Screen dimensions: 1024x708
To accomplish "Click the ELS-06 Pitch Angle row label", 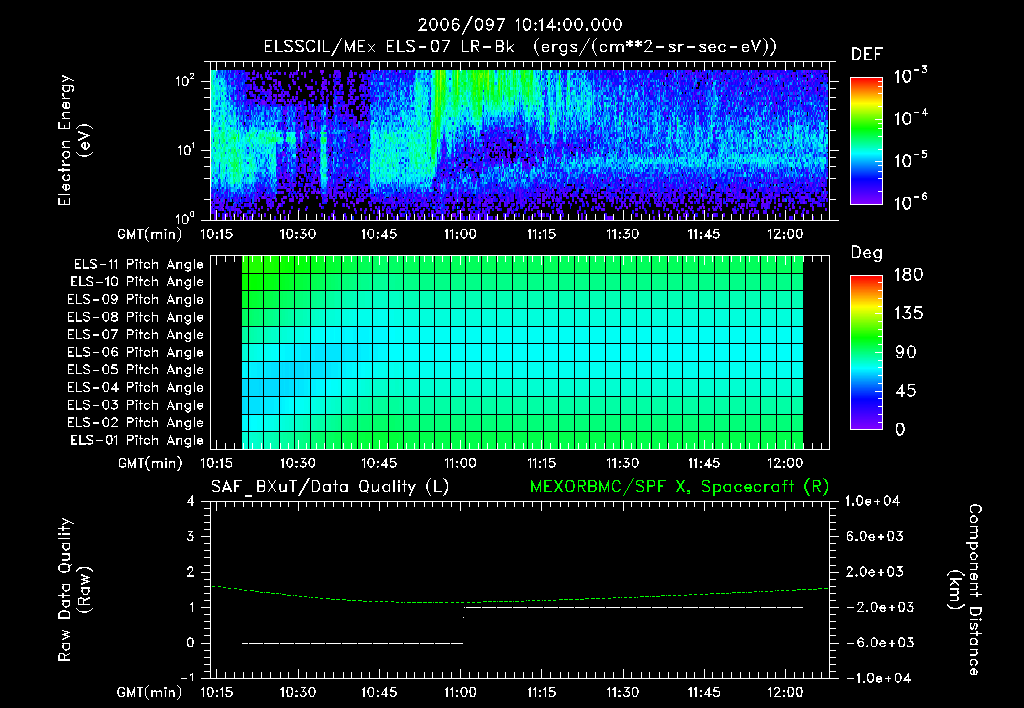I will [135, 353].
